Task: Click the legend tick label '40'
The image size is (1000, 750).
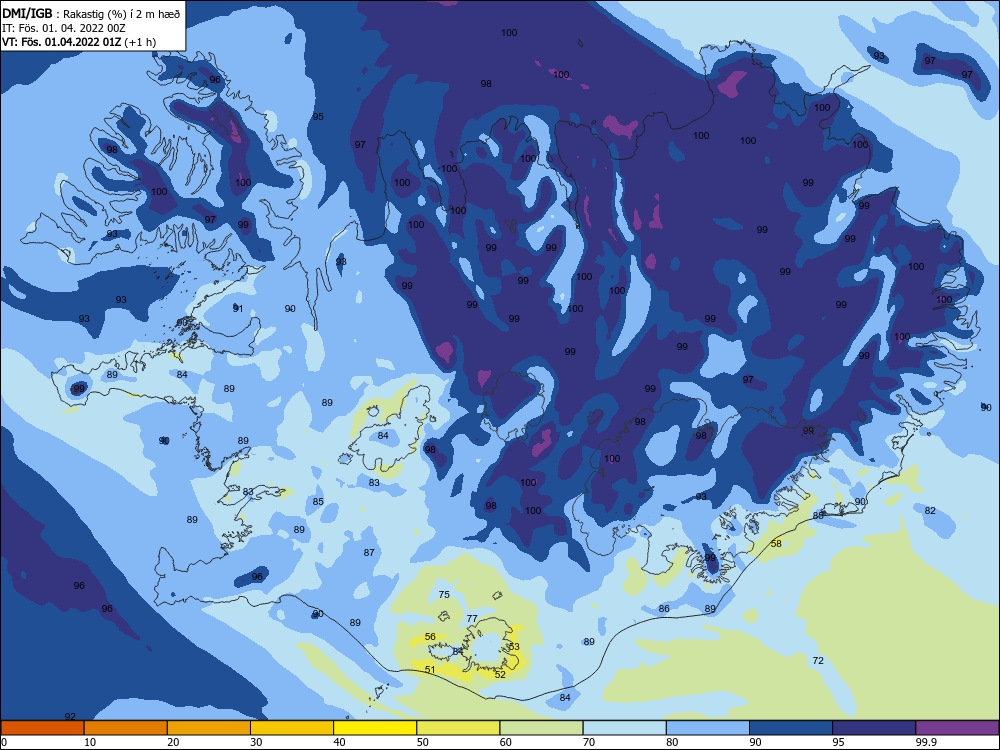Action: [x=340, y=742]
